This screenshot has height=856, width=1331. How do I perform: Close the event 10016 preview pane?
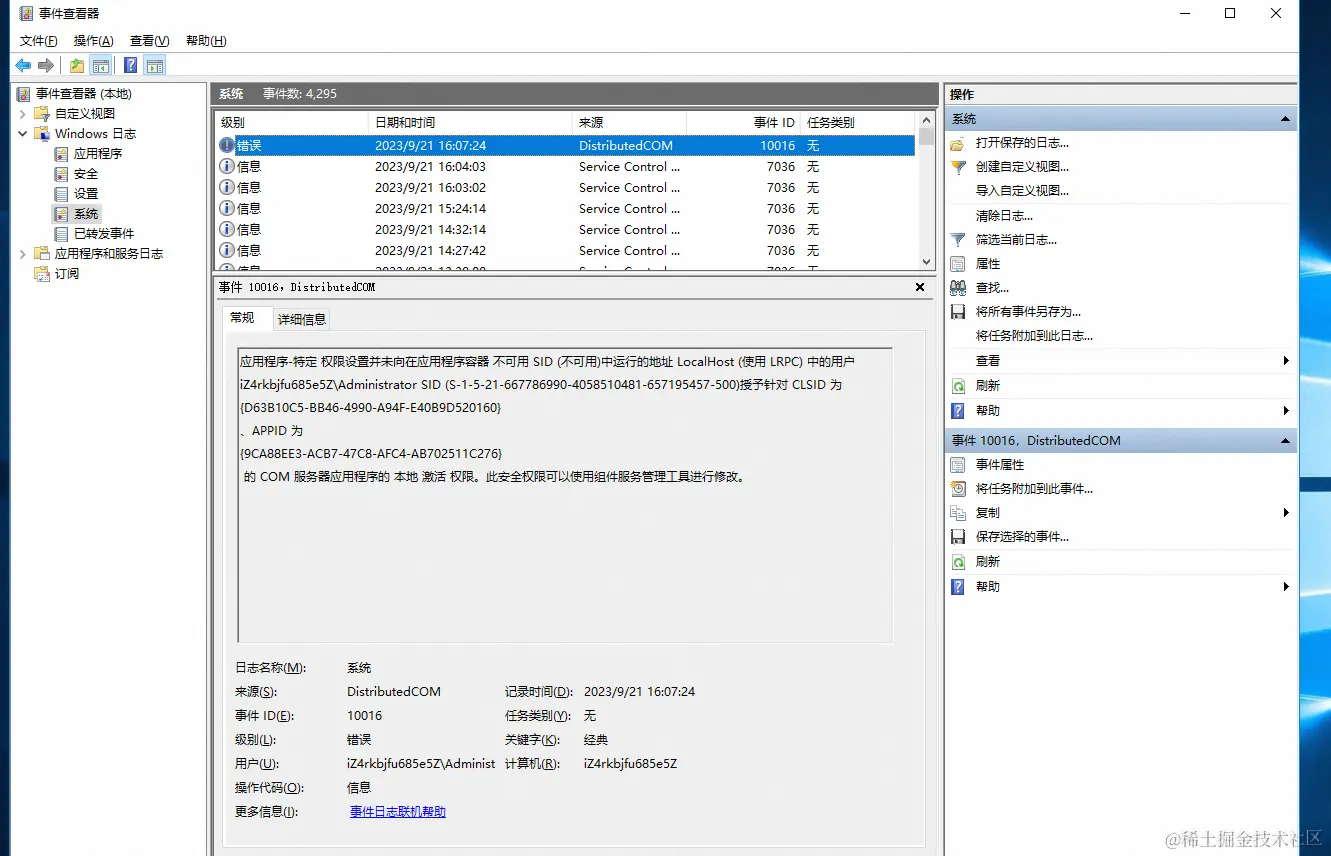pyautogui.click(x=920, y=287)
